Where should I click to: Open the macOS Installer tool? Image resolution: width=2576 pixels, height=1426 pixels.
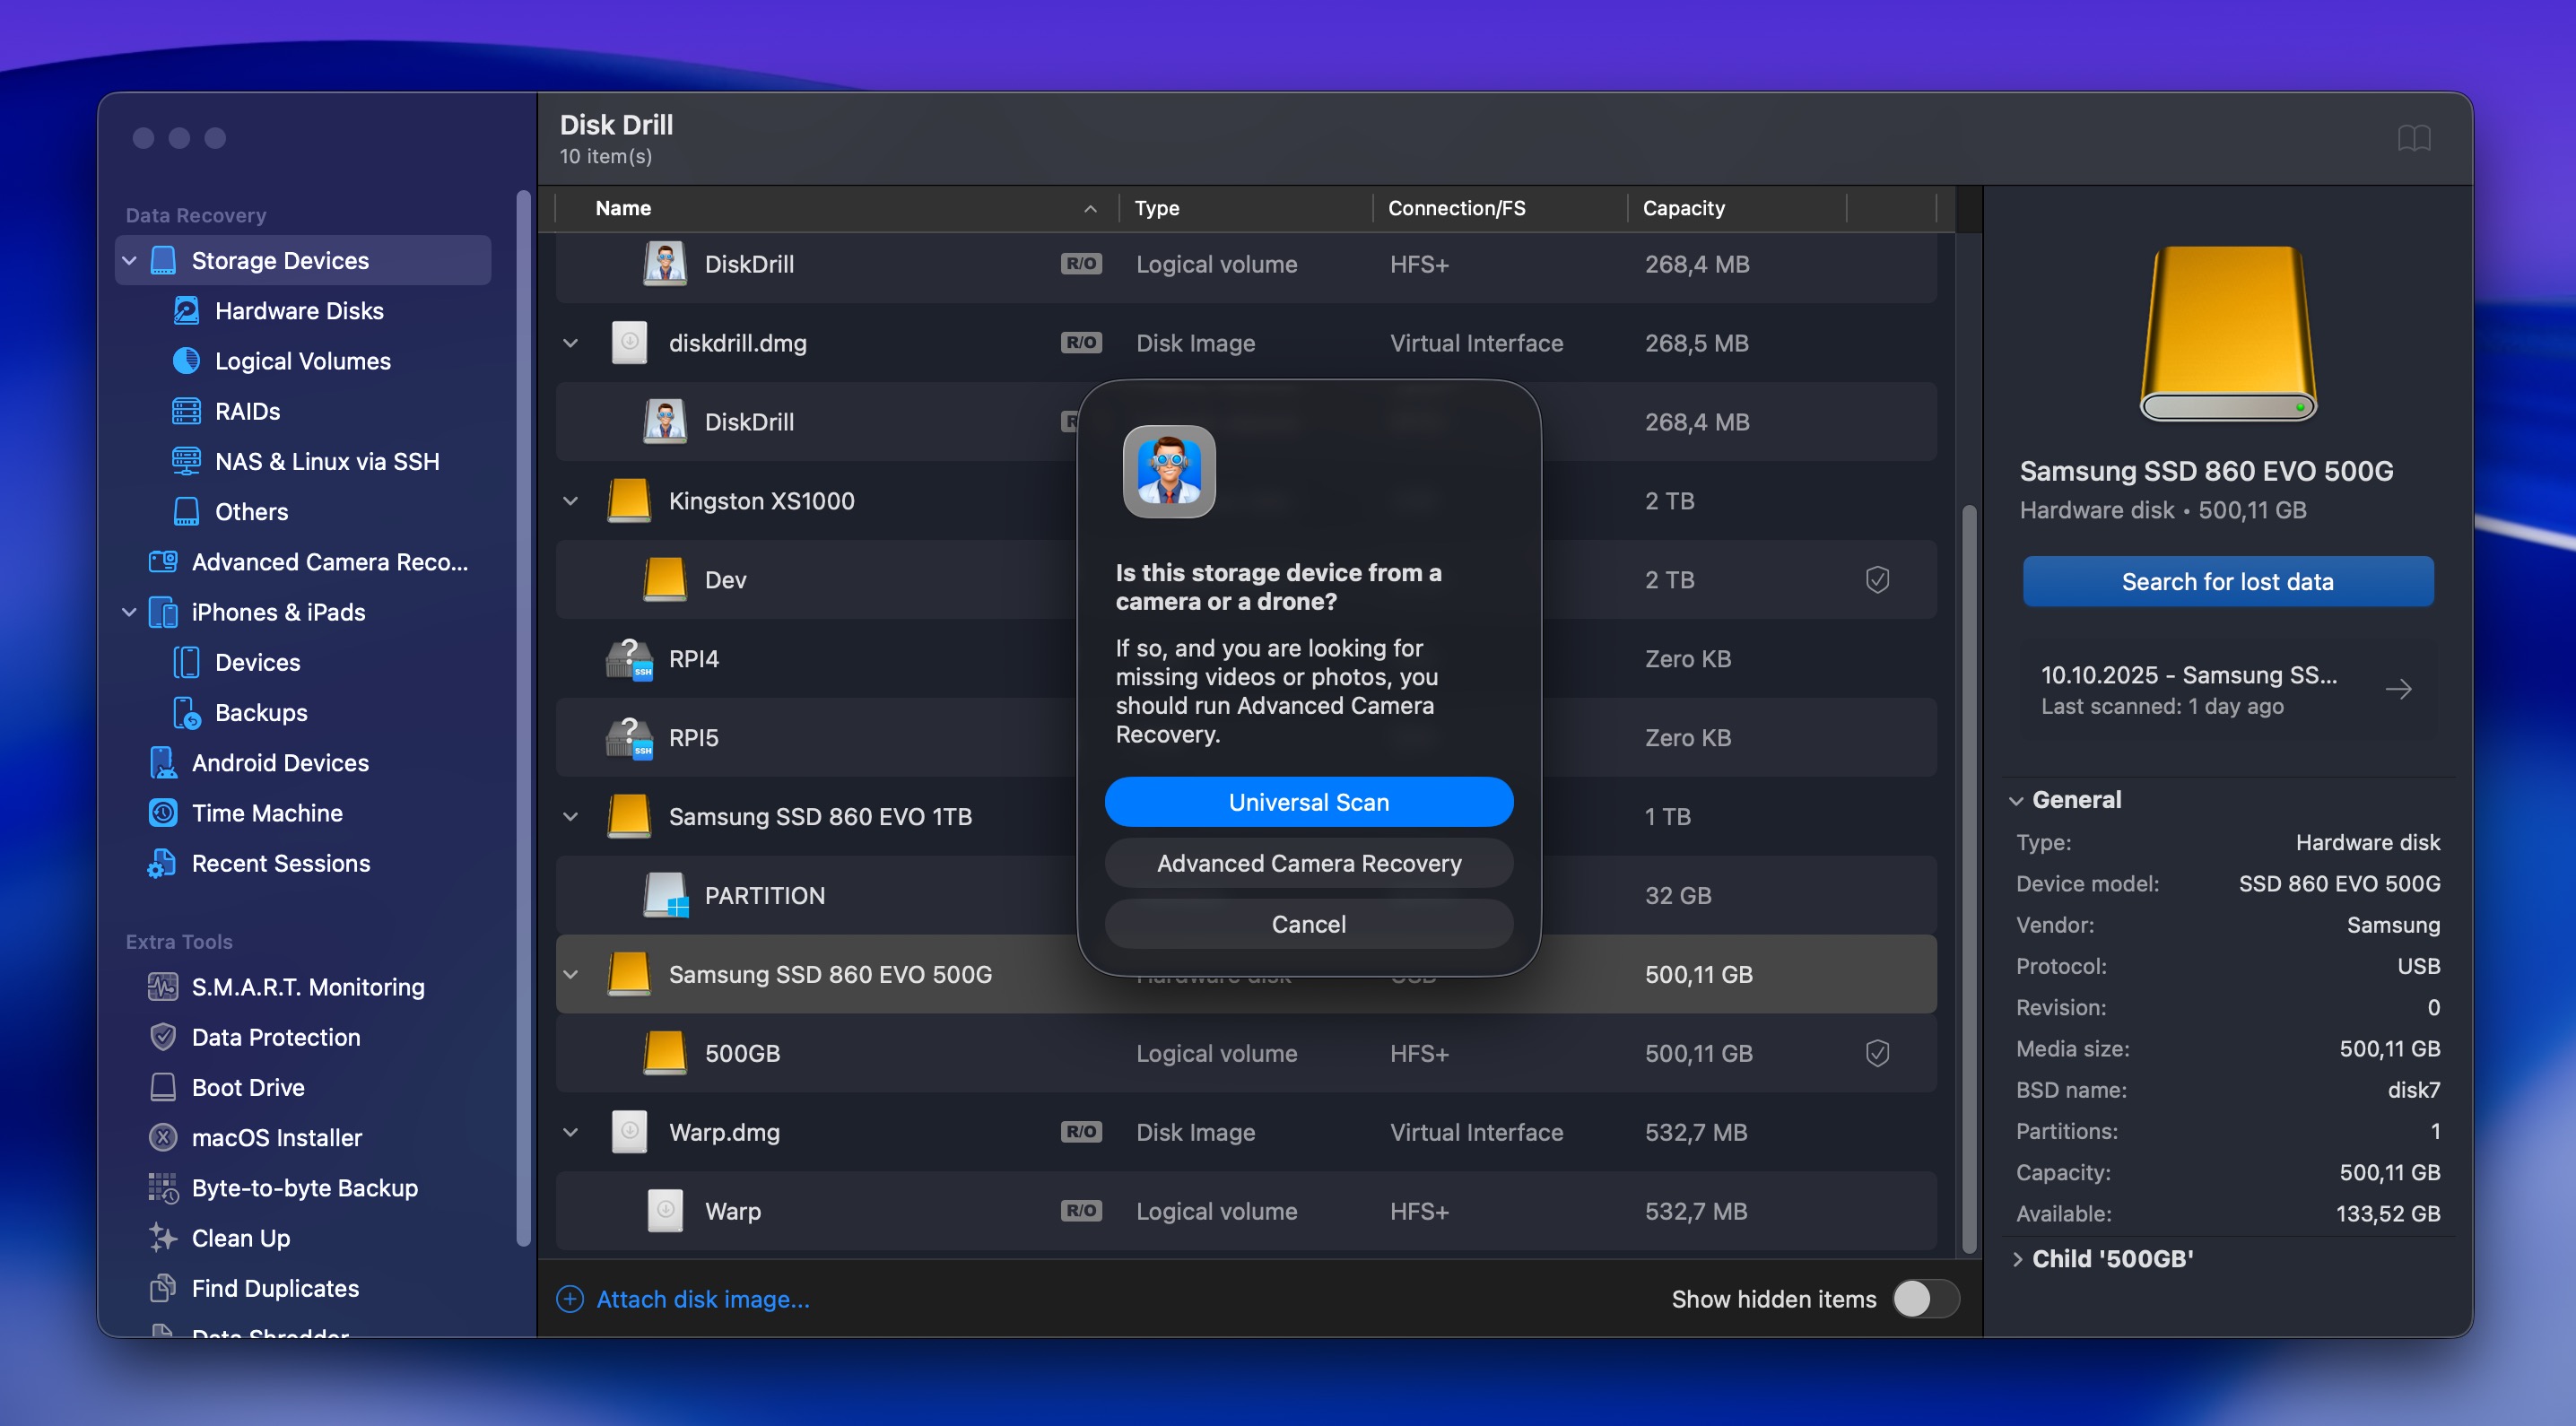click(x=277, y=1137)
